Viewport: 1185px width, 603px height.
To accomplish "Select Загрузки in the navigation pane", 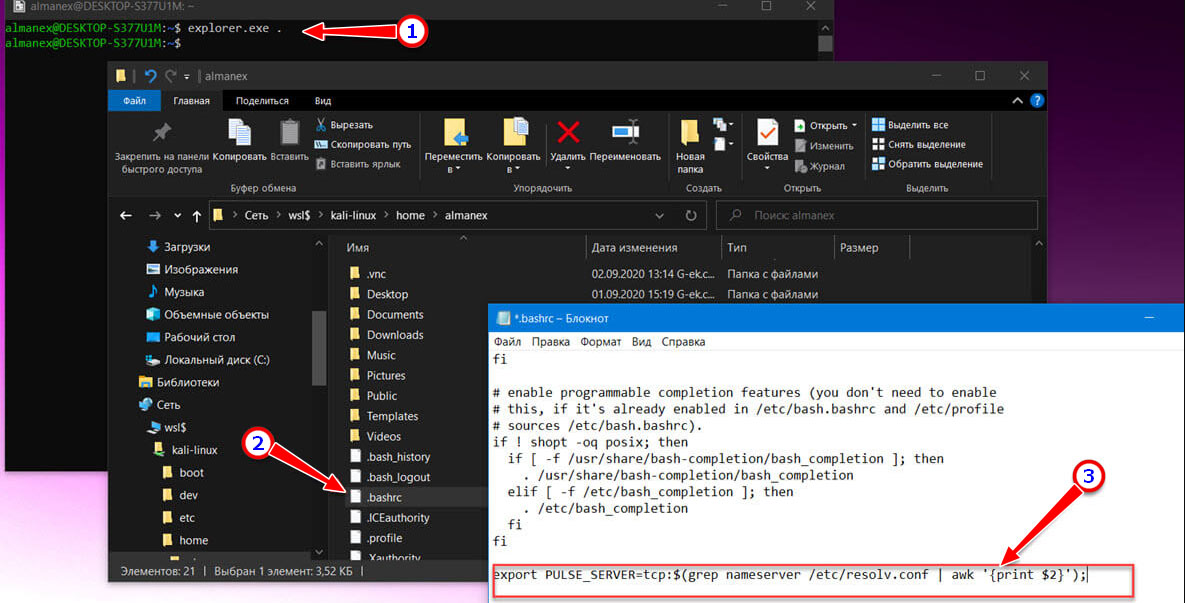I will 178,247.
